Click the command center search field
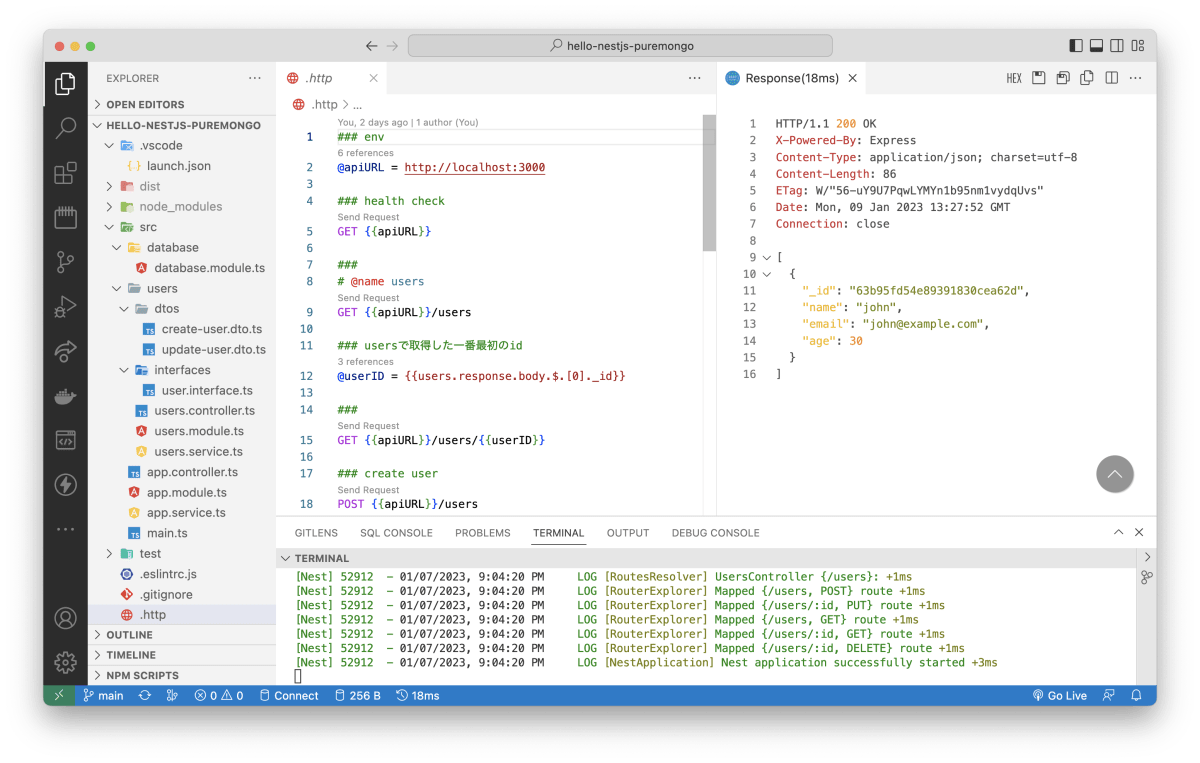The width and height of the screenshot is (1200, 763). [620, 46]
